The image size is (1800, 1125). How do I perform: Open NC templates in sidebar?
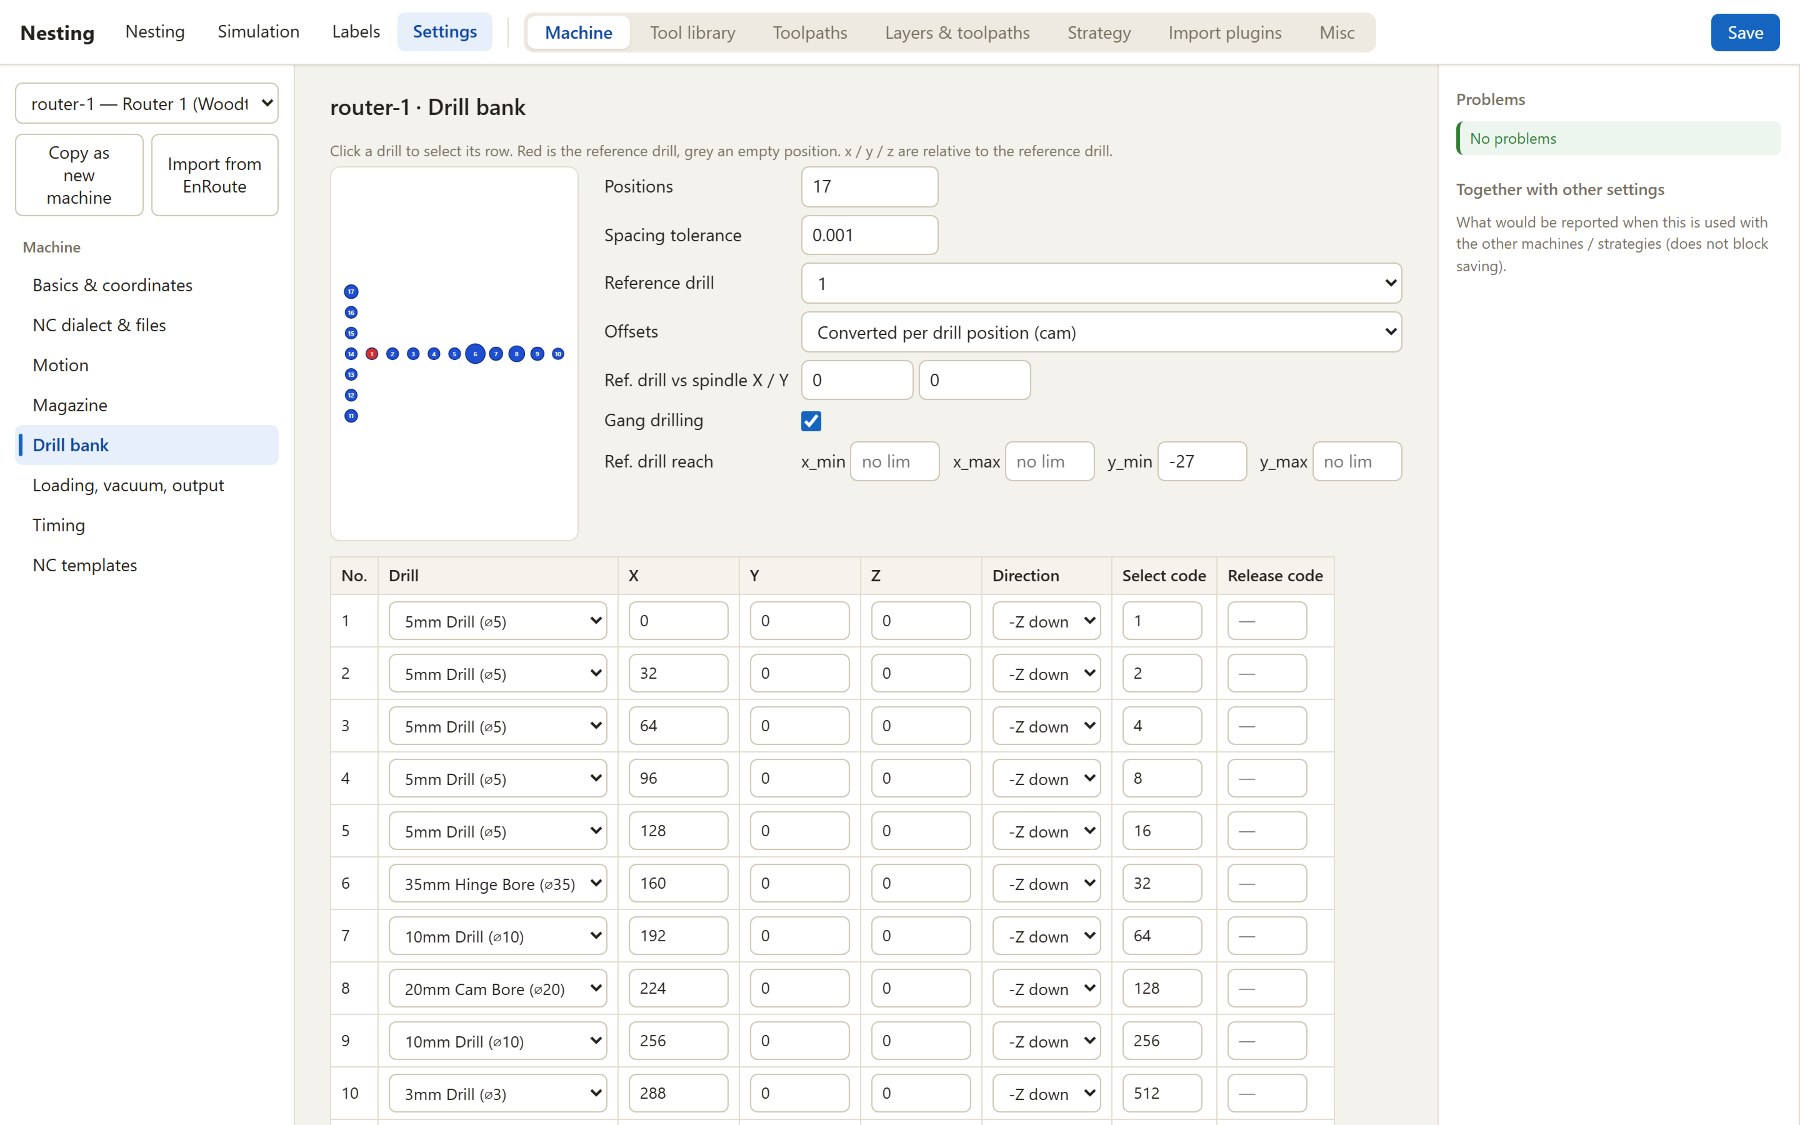coord(147,565)
